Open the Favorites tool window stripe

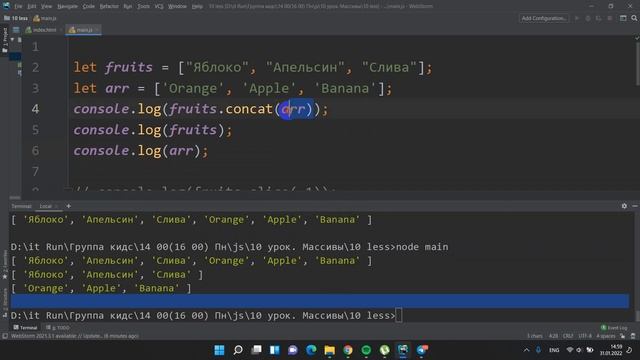pos(4,264)
